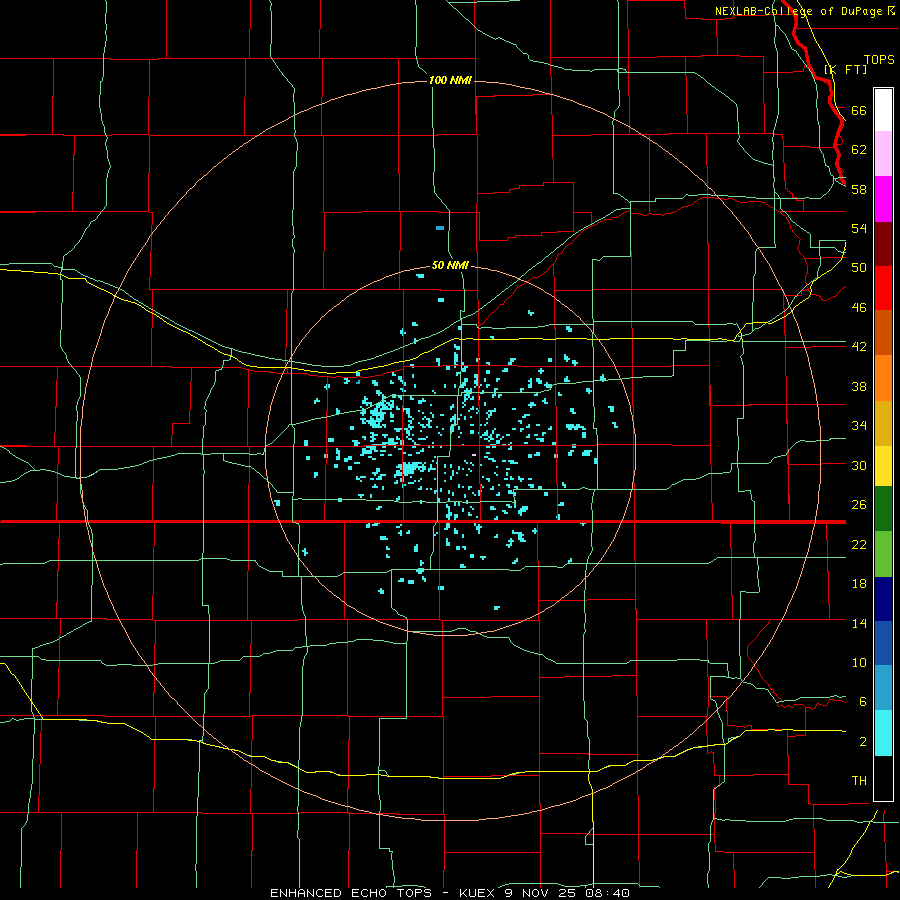Click the 08:40 timestamp

click(x=608, y=893)
